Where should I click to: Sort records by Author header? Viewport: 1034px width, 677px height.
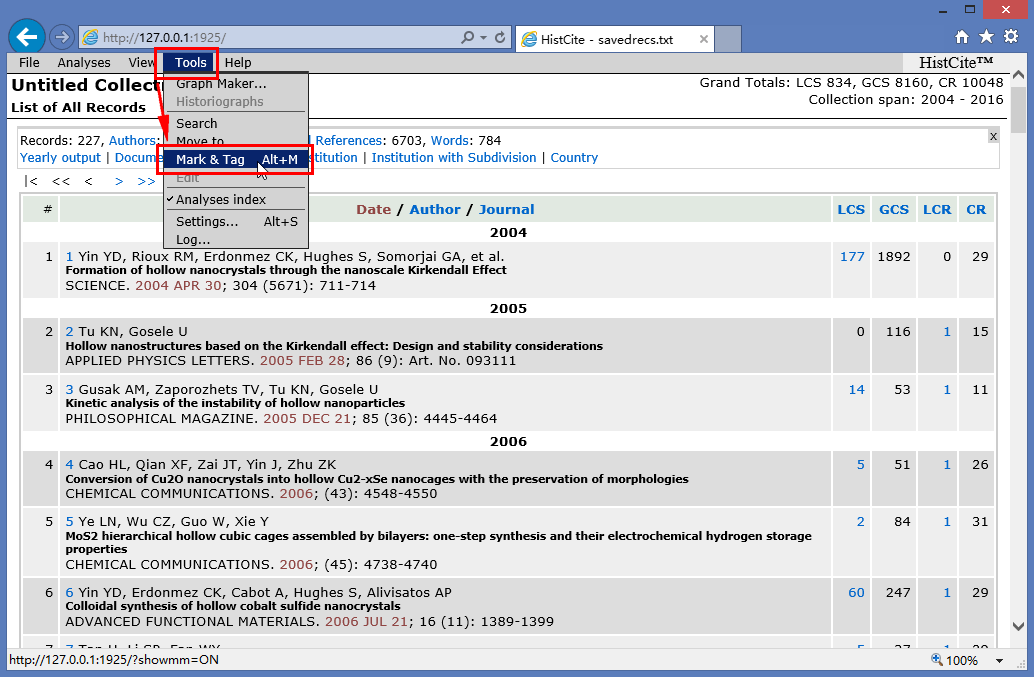pos(435,209)
